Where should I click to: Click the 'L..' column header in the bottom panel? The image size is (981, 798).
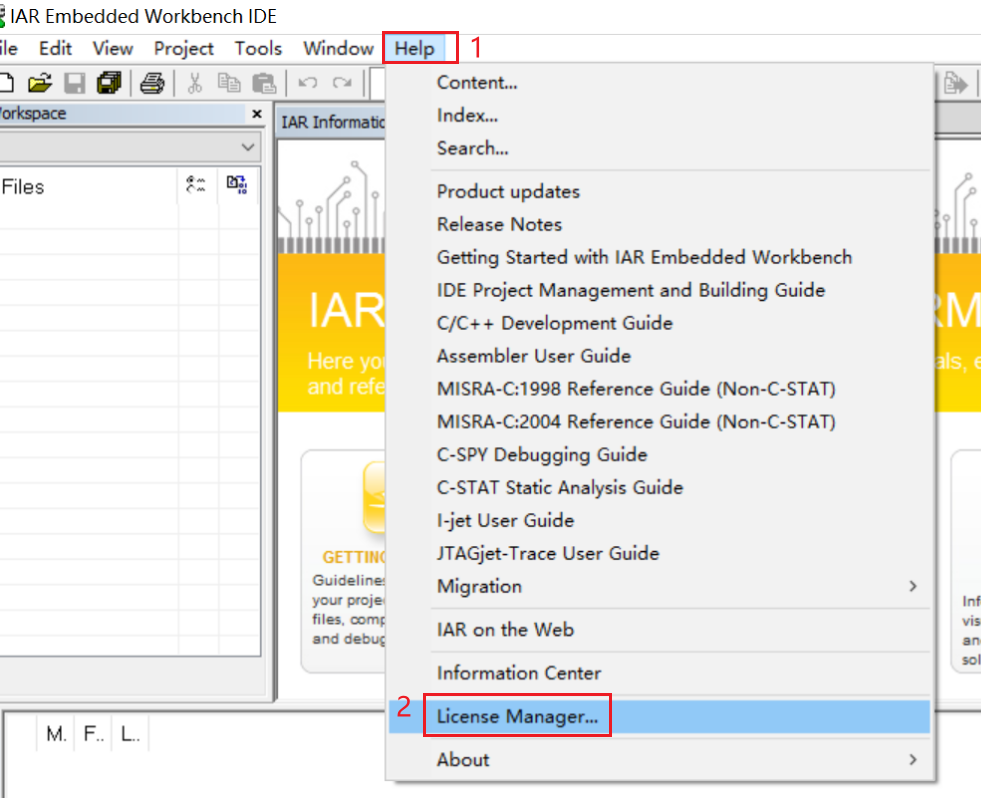(x=130, y=734)
